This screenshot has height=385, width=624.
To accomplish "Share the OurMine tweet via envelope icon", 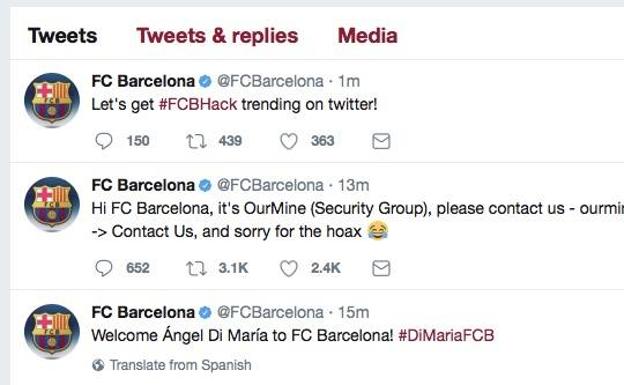I will point(381,268).
